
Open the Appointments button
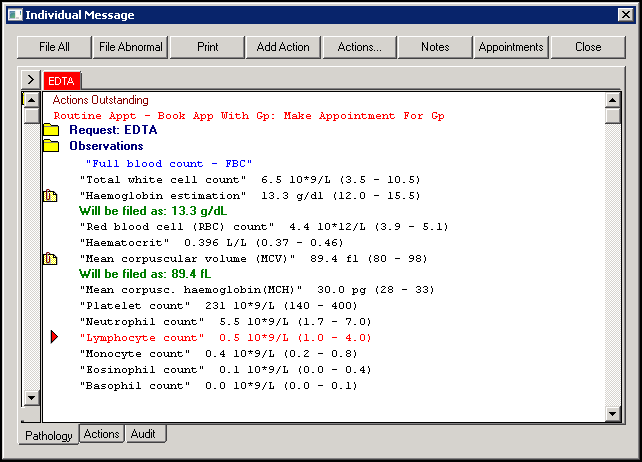pyautogui.click(x=511, y=47)
